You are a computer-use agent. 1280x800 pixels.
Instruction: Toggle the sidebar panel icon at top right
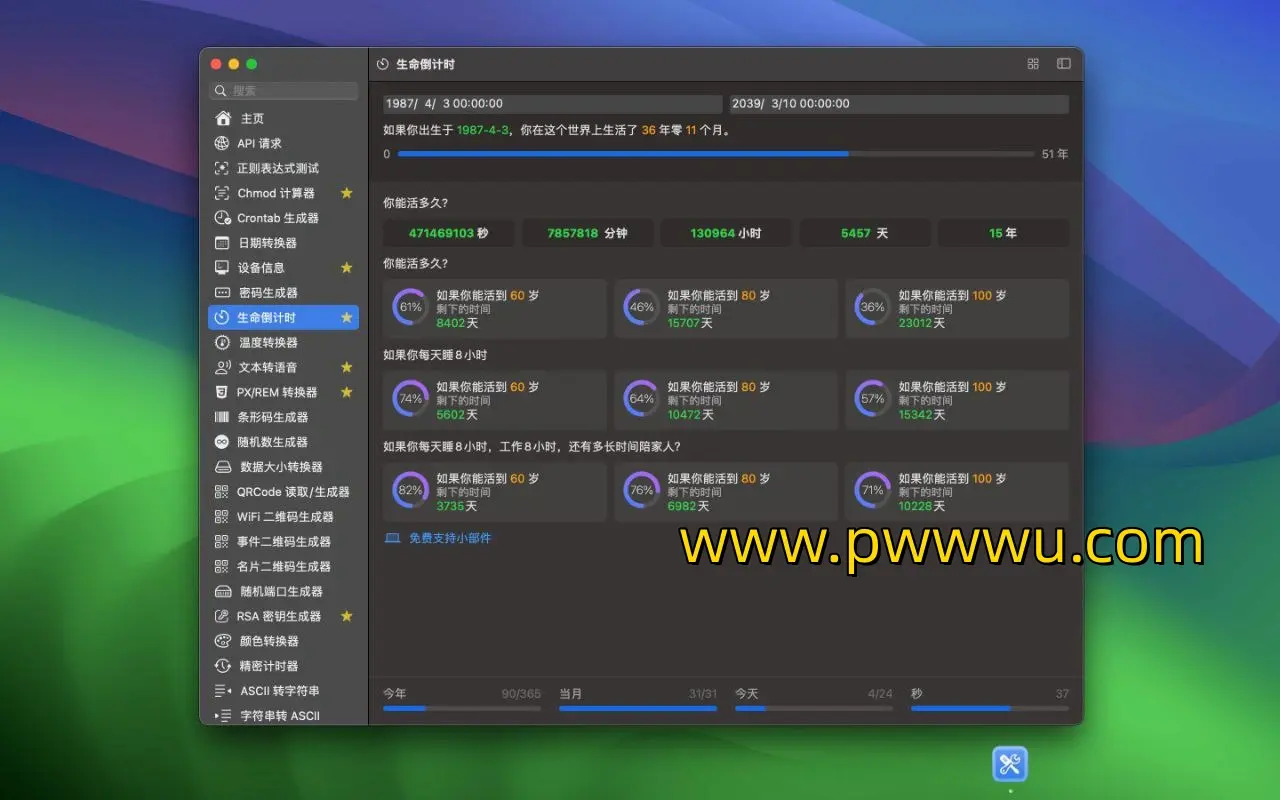tap(1063, 64)
